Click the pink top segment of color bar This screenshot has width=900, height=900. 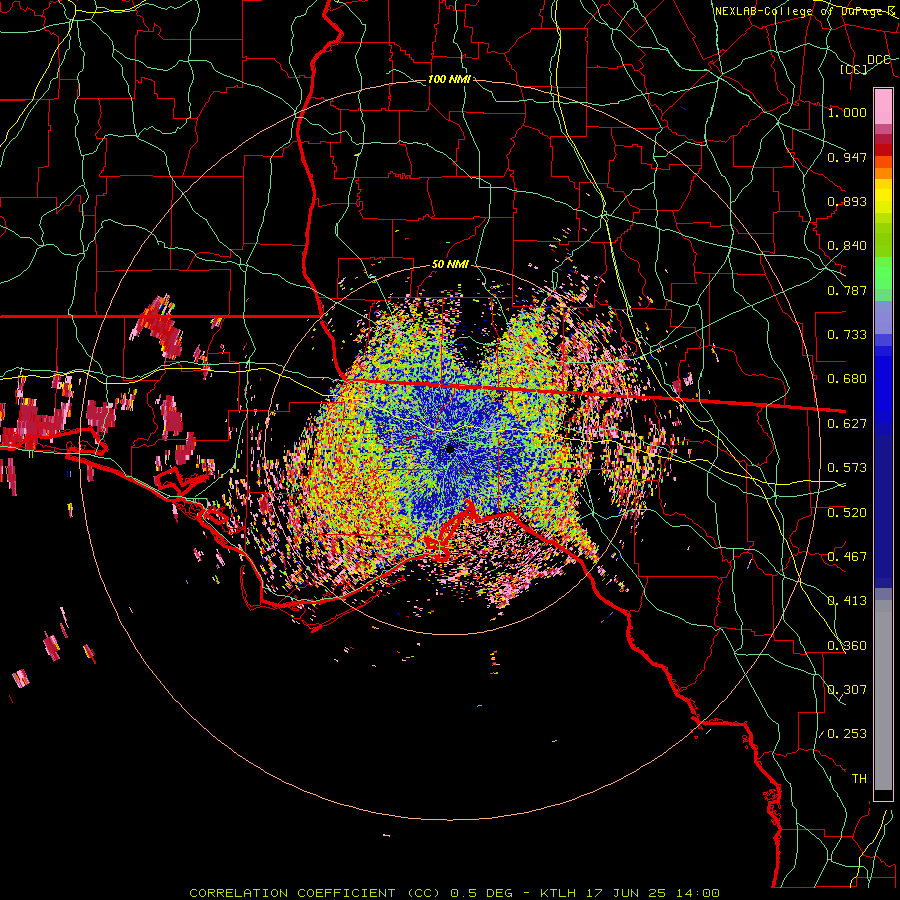pyautogui.click(x=883, y=106)
